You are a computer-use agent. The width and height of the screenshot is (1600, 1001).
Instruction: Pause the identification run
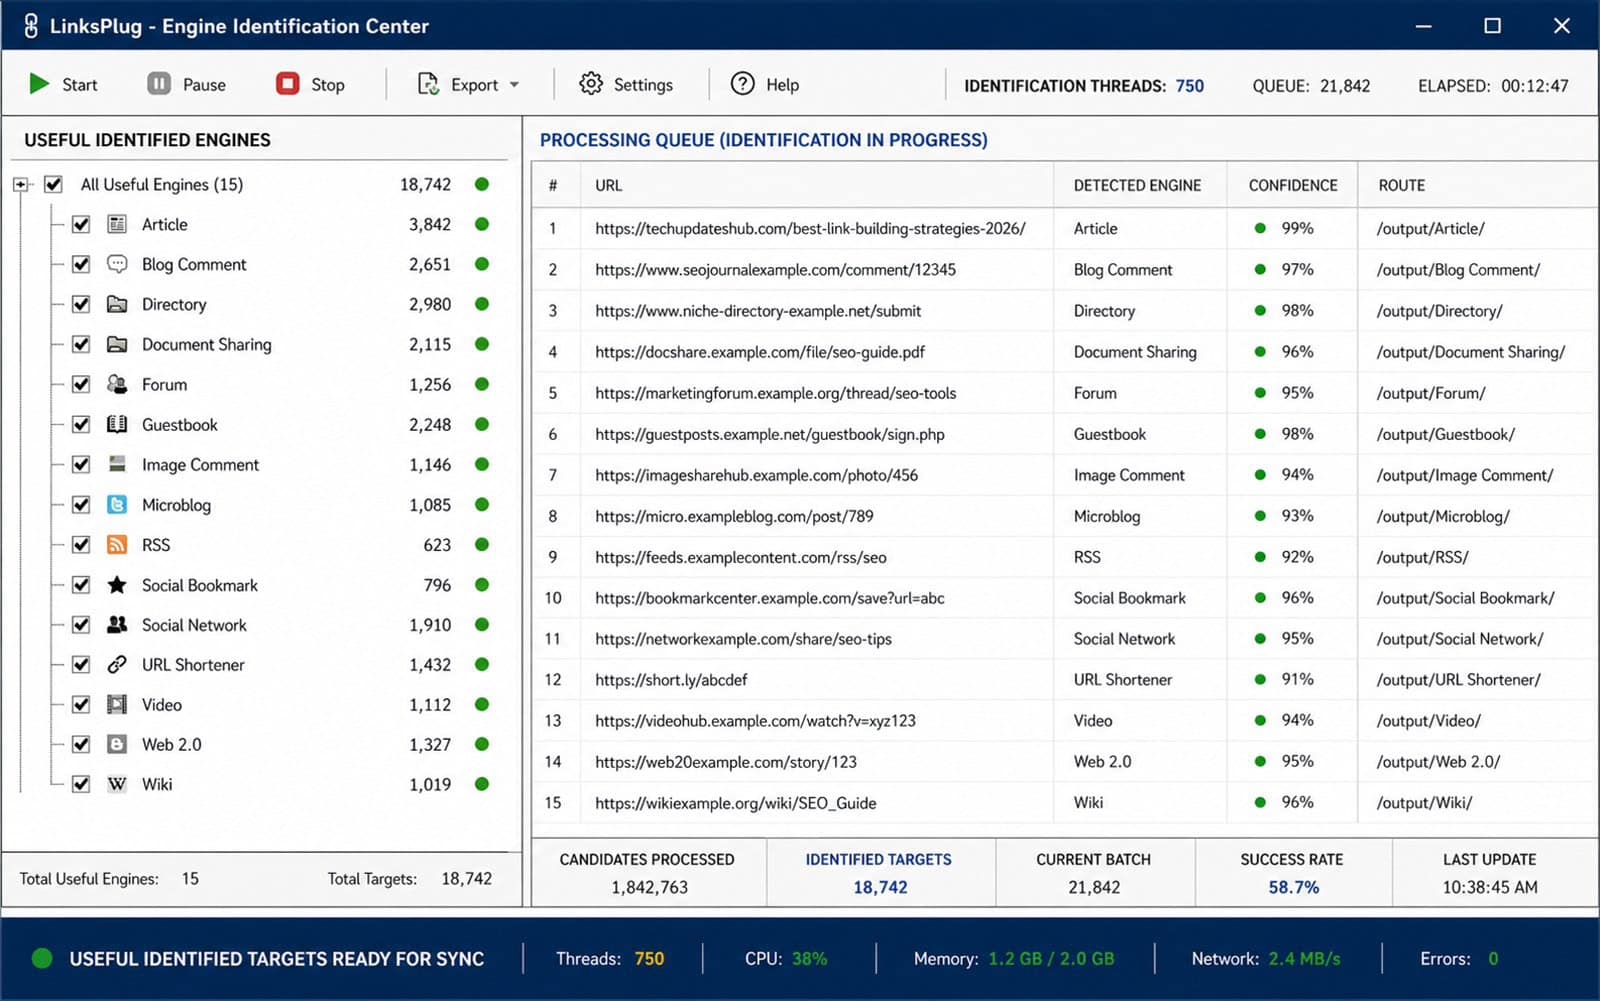[x=187, y=84]
